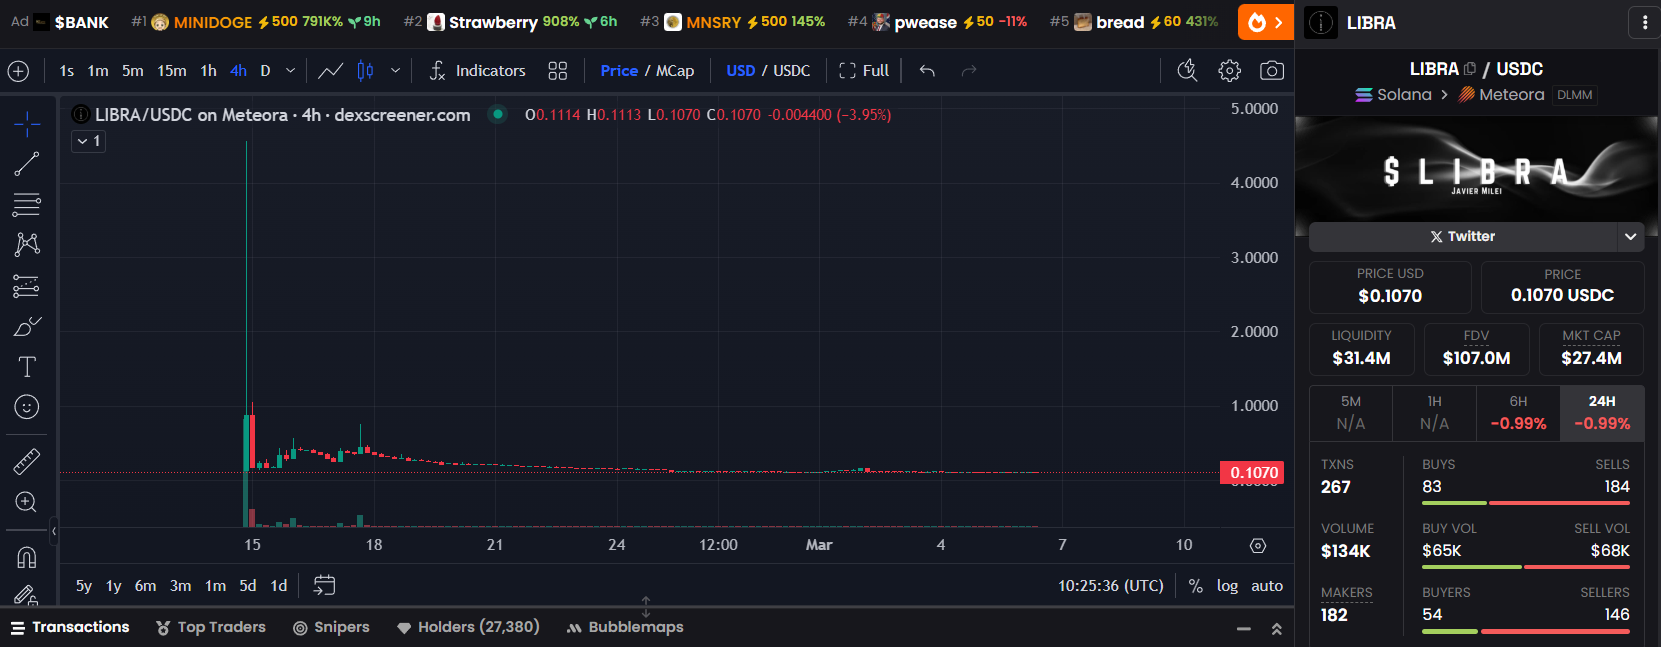Viewport: 1661px width, 647px height.
Task: Collapse the drawing toolbar side arrow
Action: 54,531
